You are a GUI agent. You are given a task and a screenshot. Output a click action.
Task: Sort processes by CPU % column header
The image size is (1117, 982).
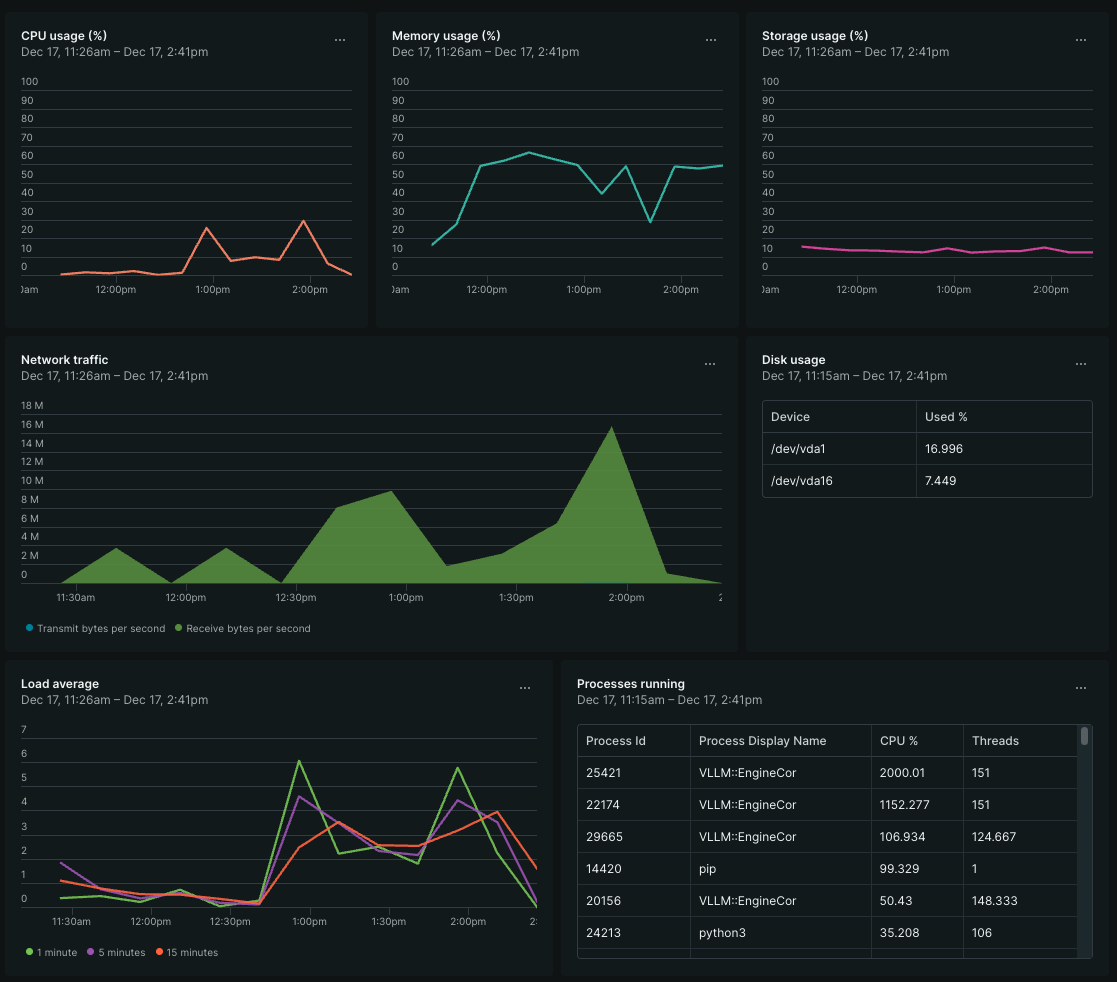pyautogui.click(x=898, y=741)
